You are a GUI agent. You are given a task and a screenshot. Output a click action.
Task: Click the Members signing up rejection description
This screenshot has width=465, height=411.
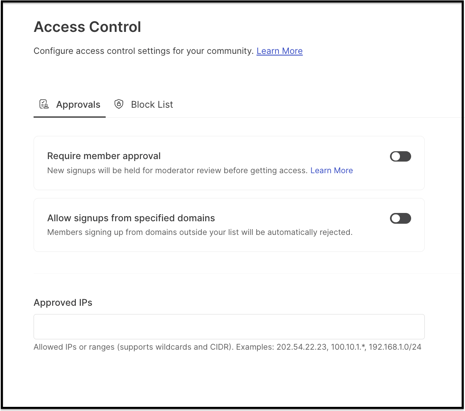(200, 232)
